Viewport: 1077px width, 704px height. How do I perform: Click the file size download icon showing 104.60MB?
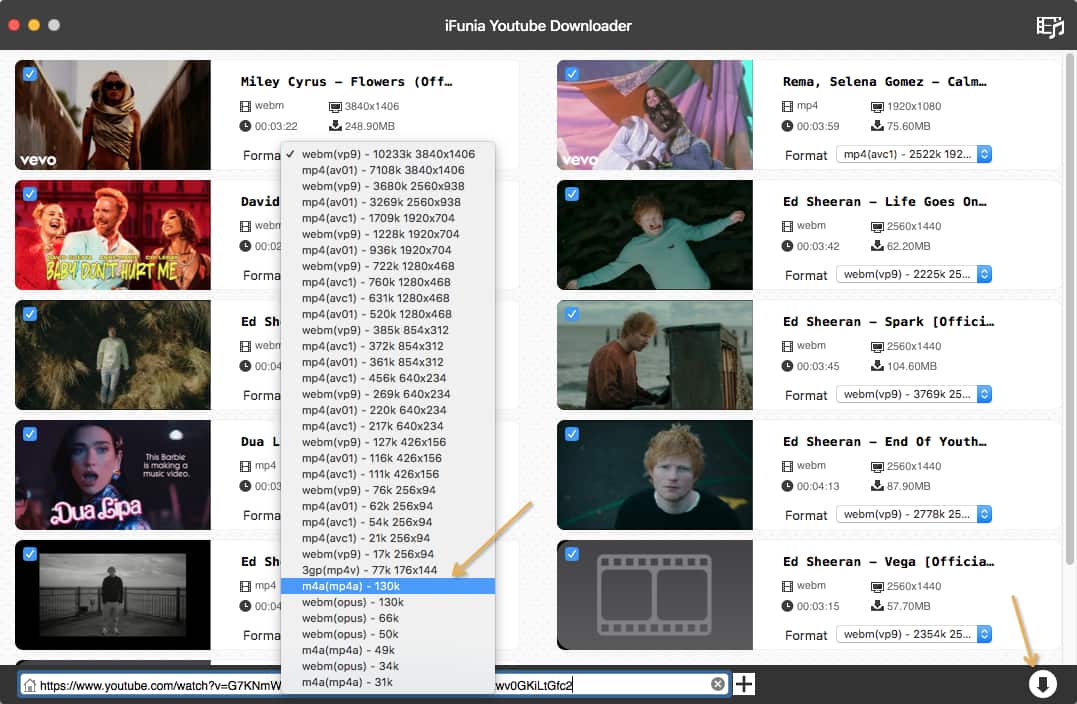point(876,366)
